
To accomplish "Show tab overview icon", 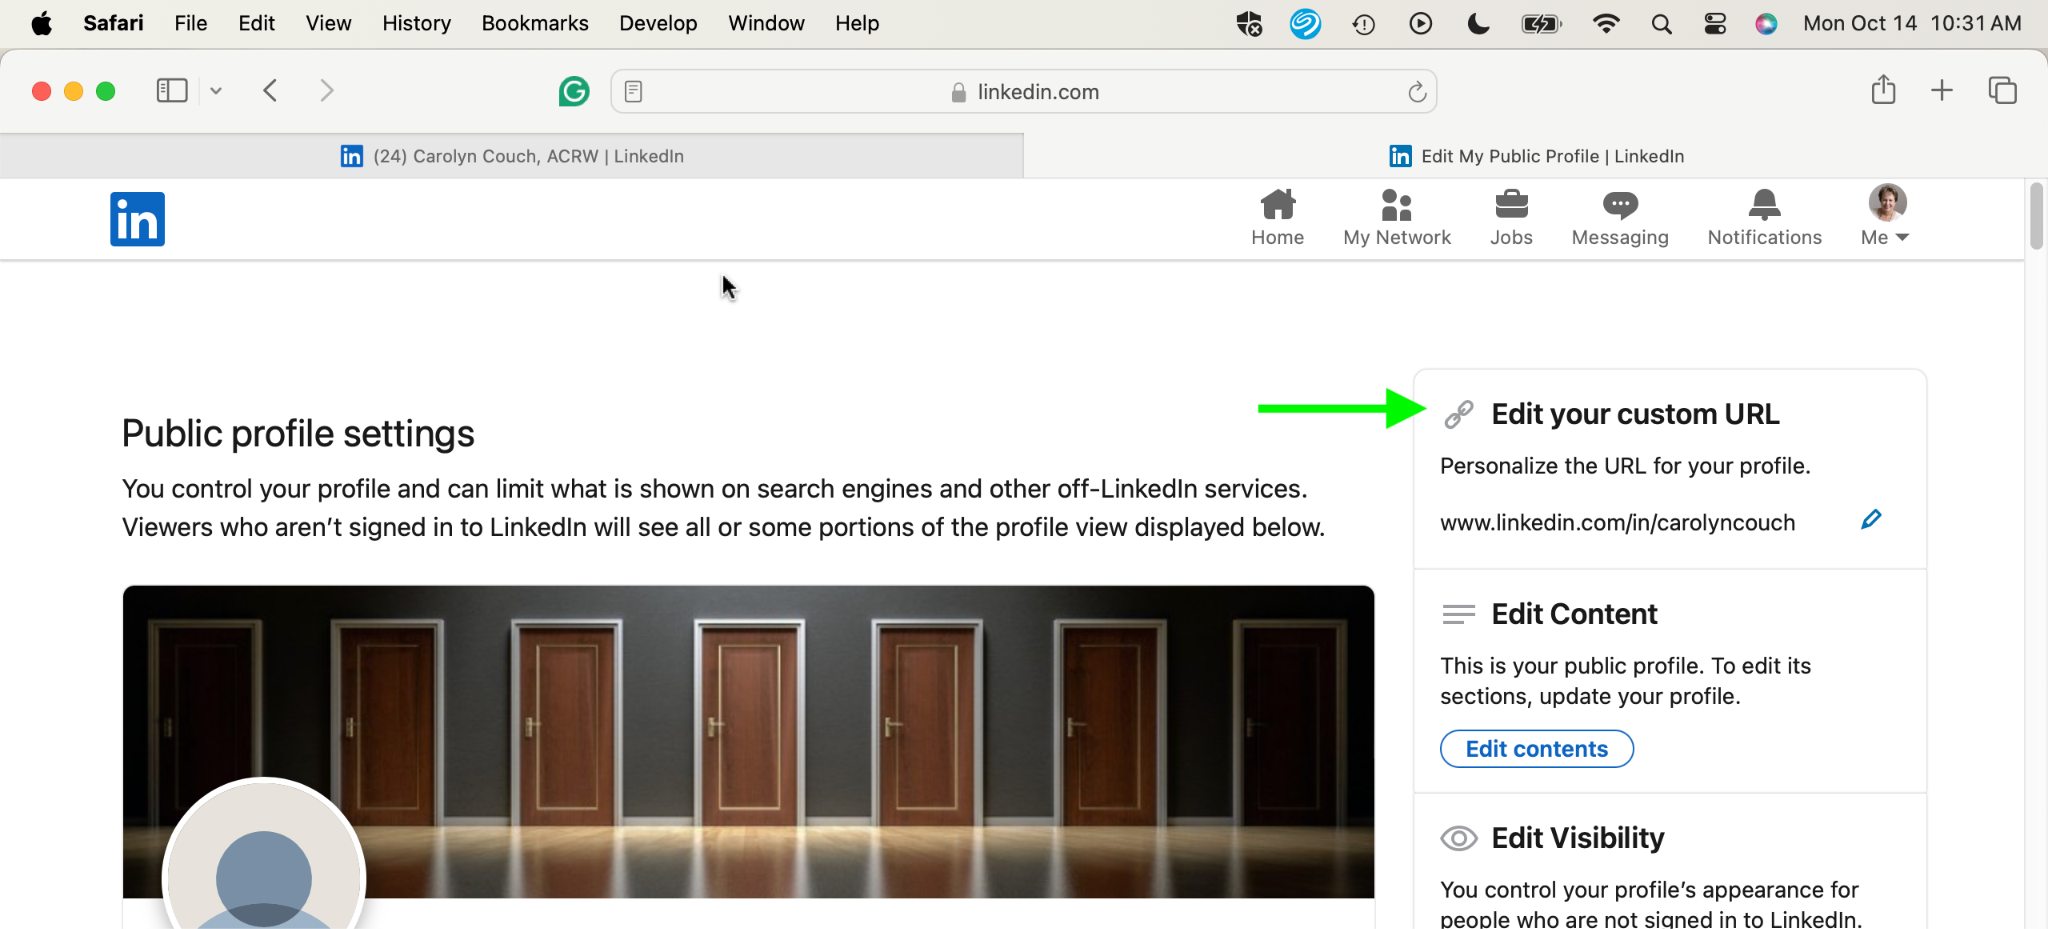I will [x=2002, y=91].
